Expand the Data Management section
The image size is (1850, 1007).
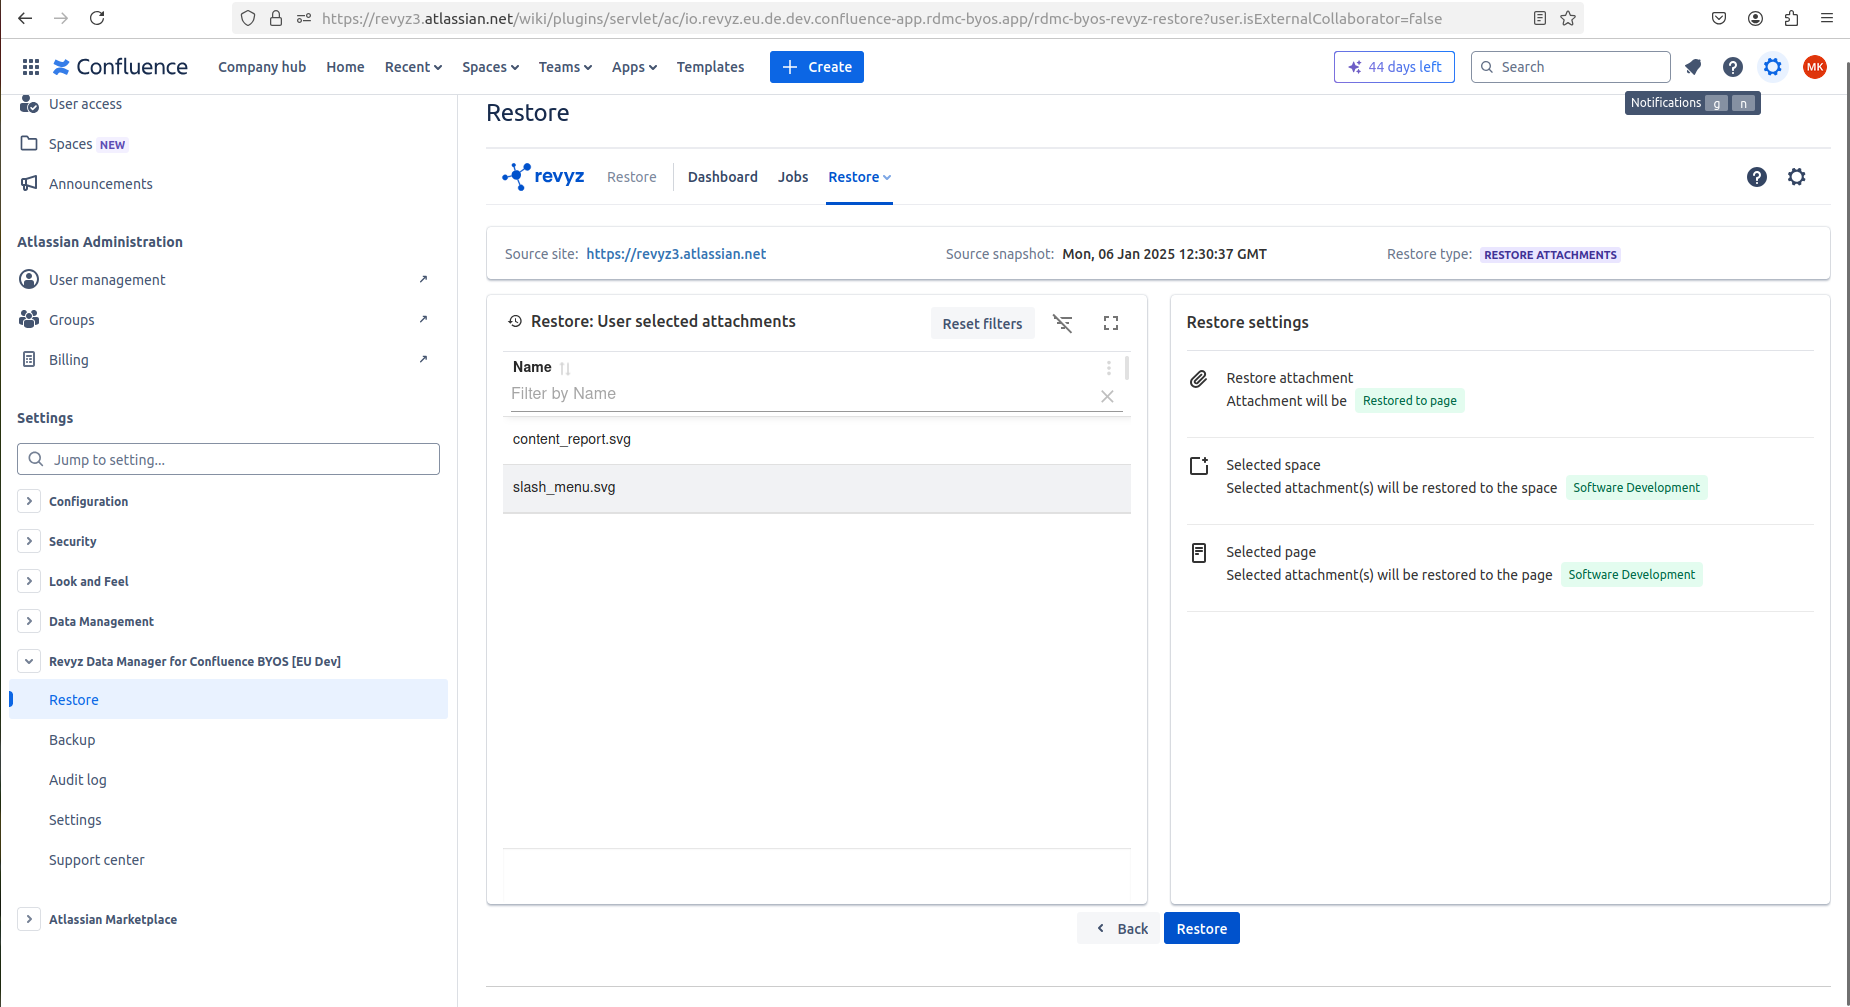pos(29,621)
